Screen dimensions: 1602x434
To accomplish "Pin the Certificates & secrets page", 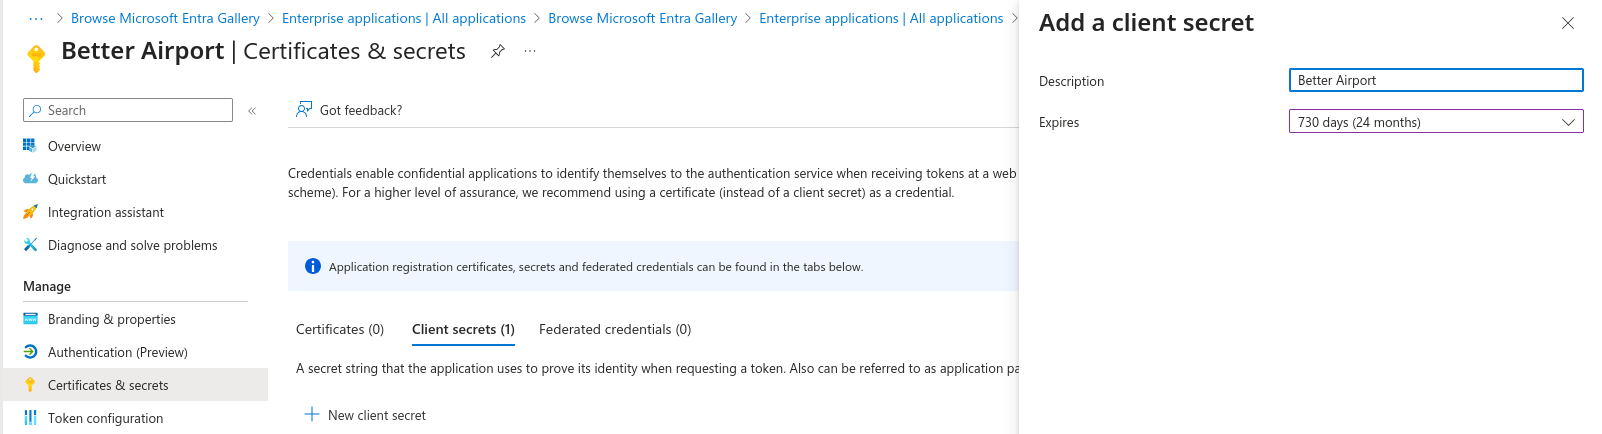I will coord(497,51).
